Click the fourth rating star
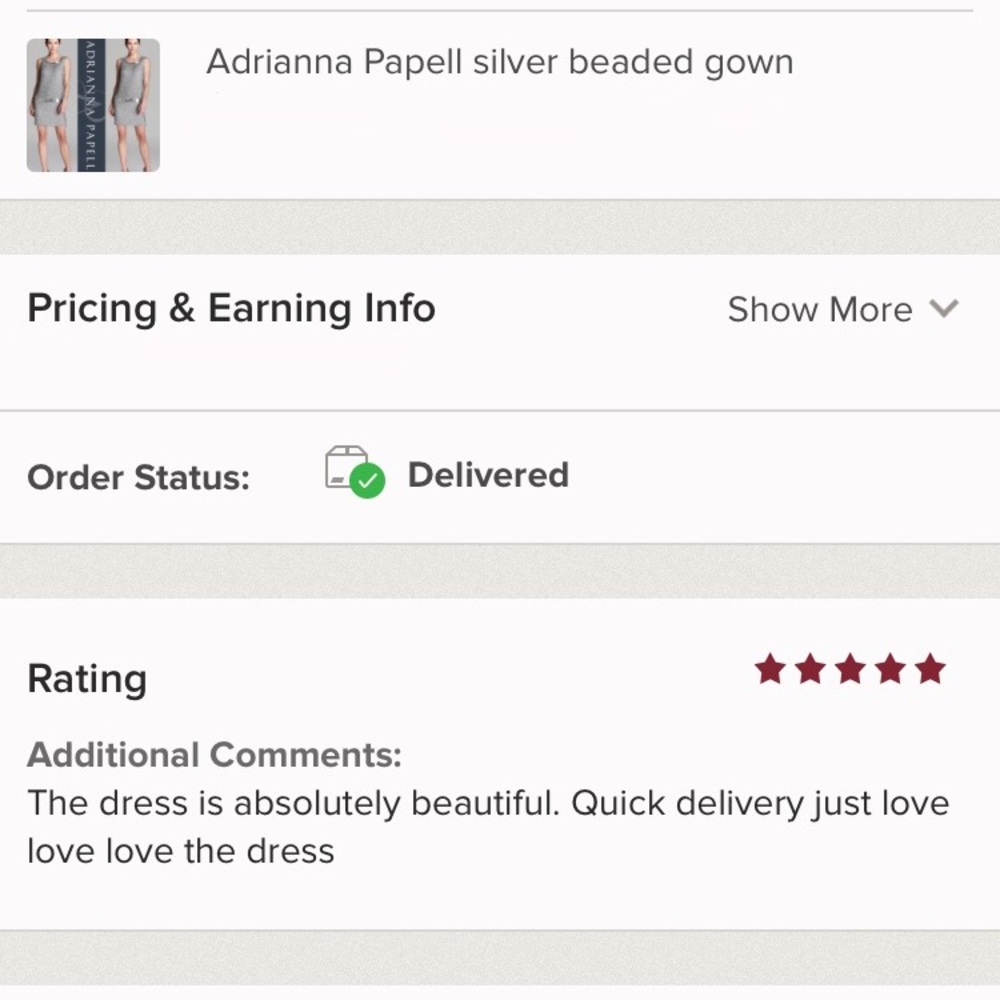 click(890, 669)
